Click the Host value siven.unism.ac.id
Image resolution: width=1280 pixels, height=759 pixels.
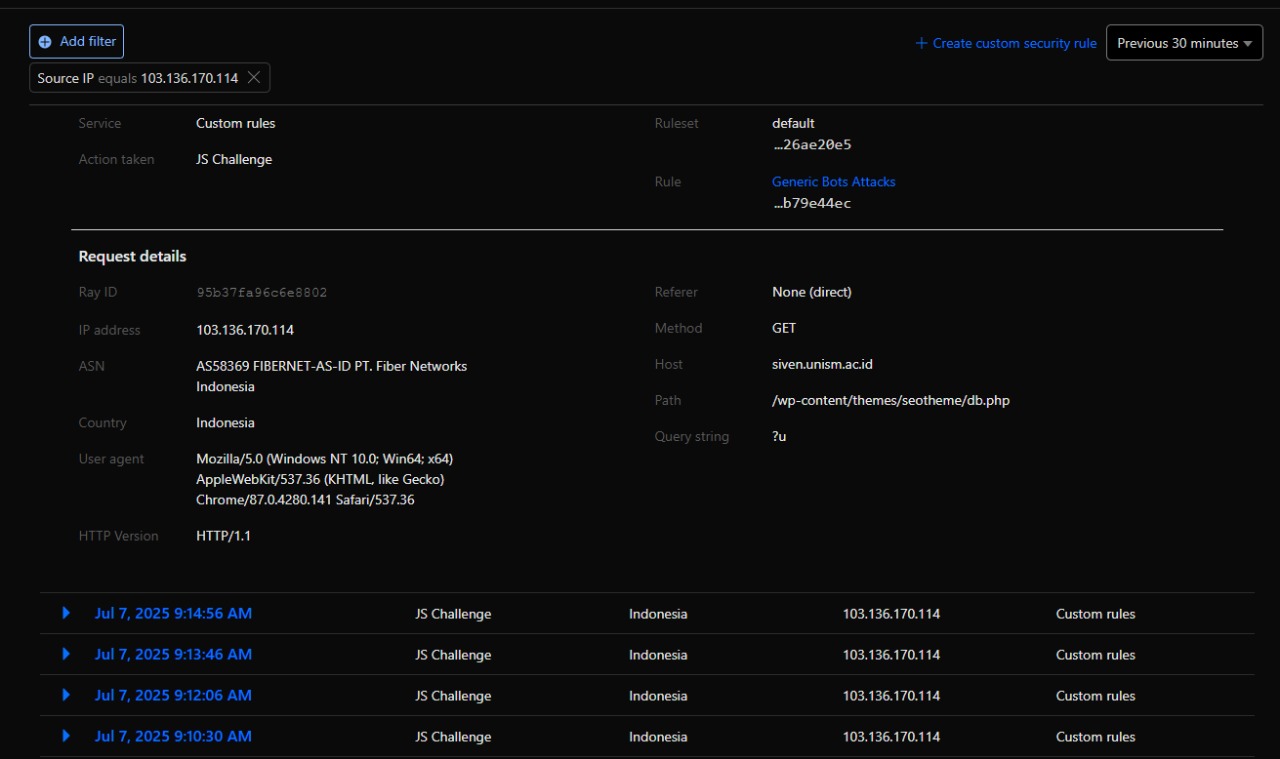822,364
